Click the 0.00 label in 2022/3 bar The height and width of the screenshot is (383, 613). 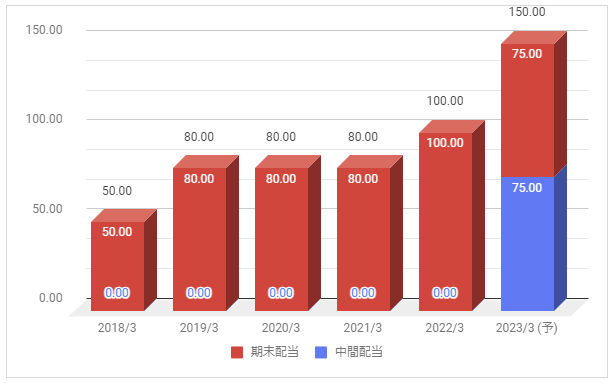pyautogui.click(x=445, y=293)
